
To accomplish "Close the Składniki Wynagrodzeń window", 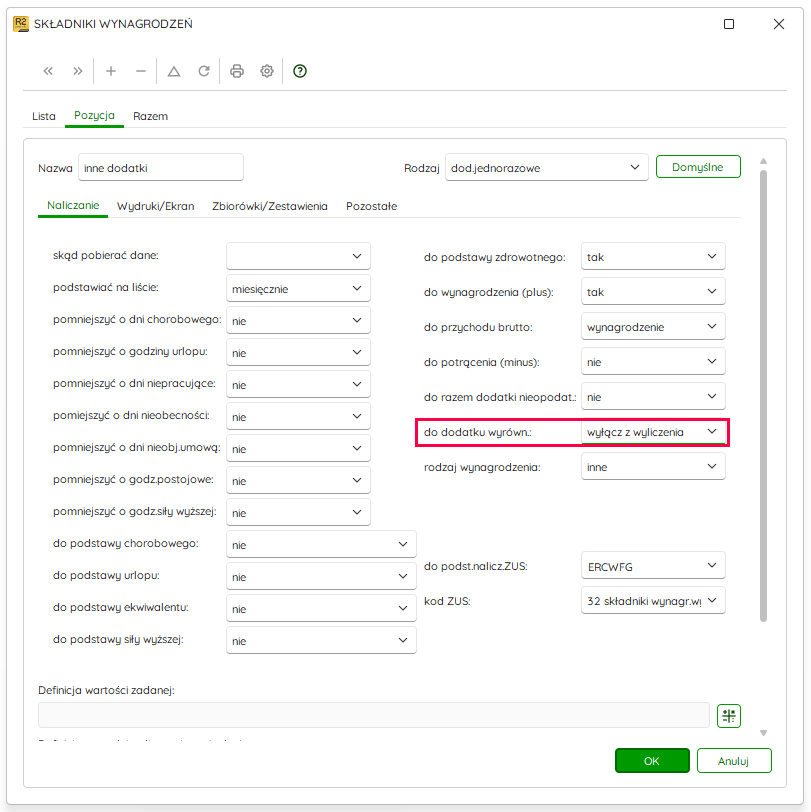I will [x=778, y=24].
